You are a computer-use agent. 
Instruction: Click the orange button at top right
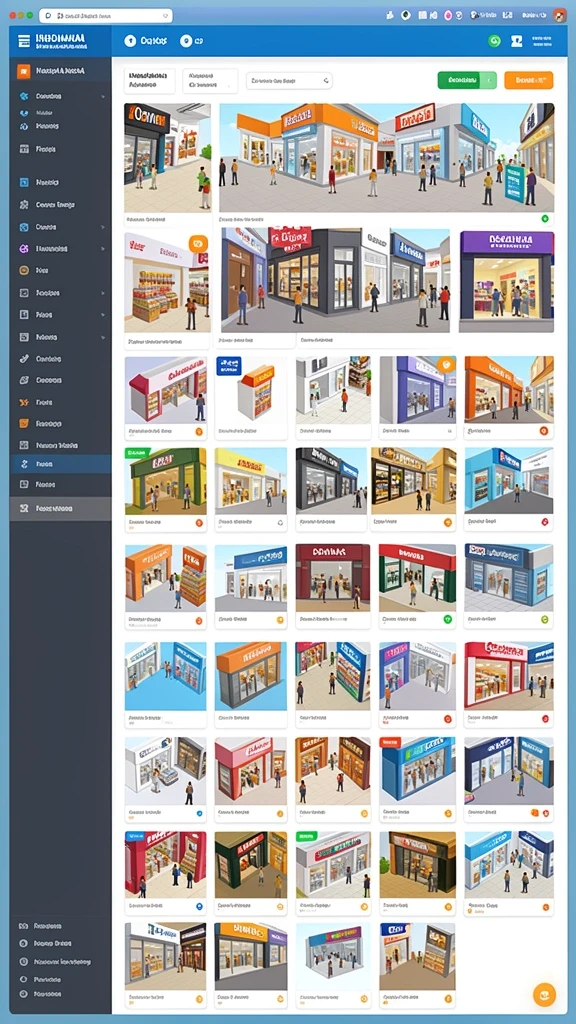(528, 80)
